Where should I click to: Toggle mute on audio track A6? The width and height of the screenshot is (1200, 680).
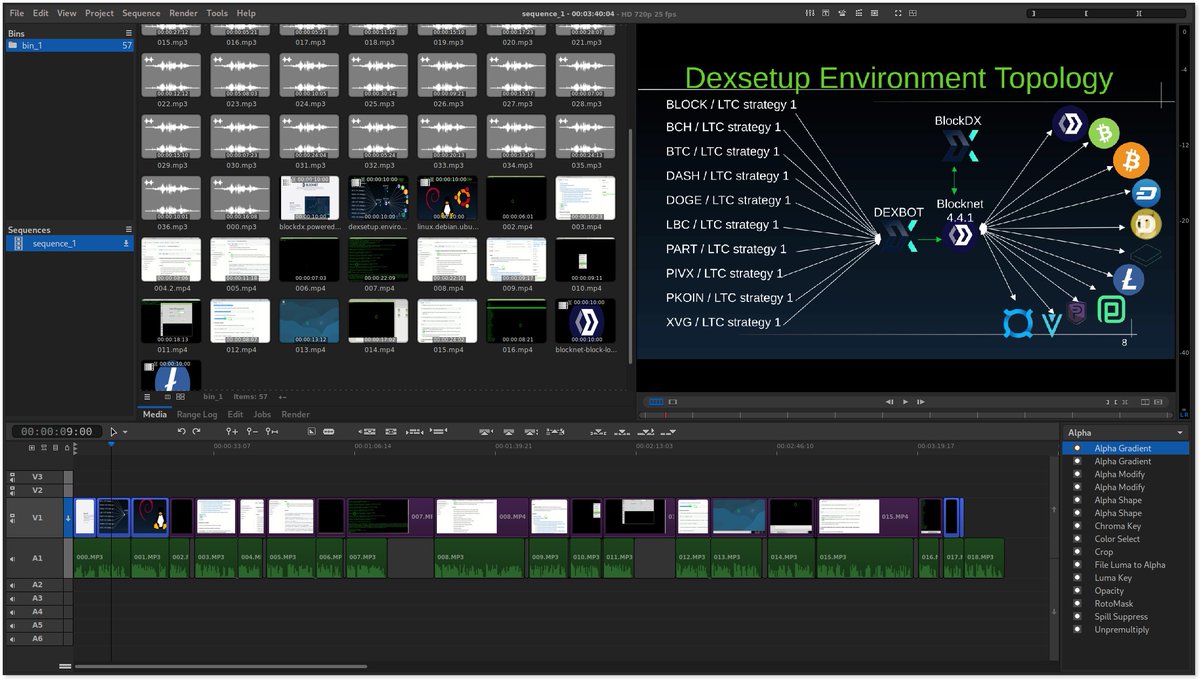(13, 639)
